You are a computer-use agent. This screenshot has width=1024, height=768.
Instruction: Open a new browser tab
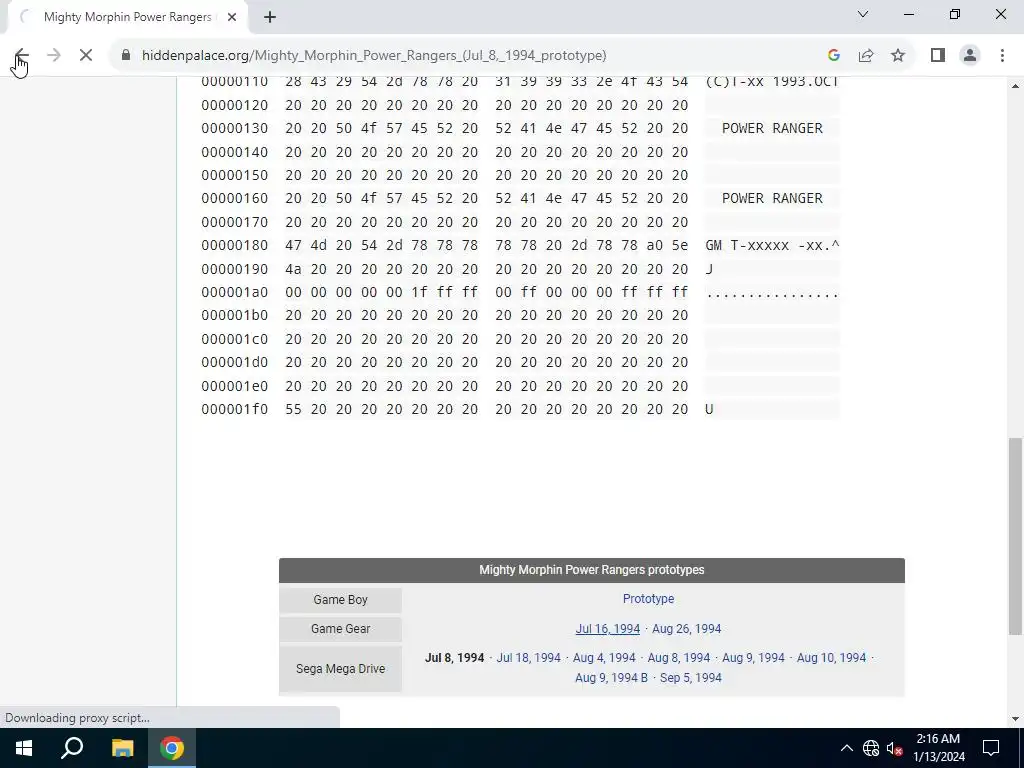point(270,17)
